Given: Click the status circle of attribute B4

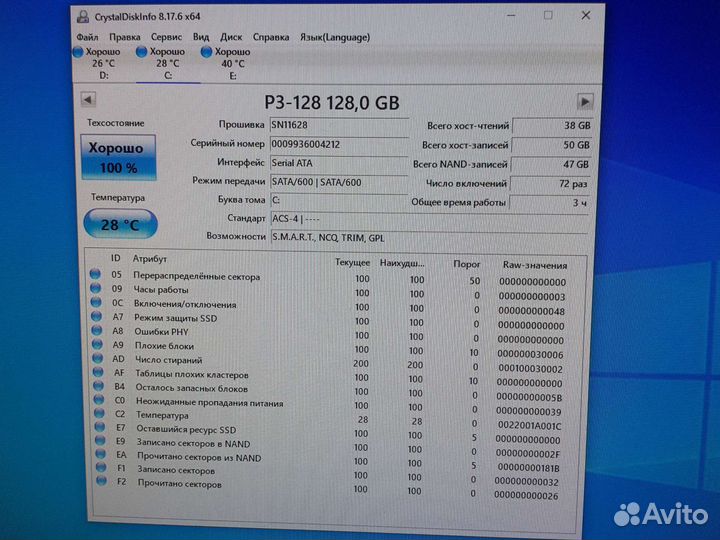Looking at the screenshot, I should 99,385.
